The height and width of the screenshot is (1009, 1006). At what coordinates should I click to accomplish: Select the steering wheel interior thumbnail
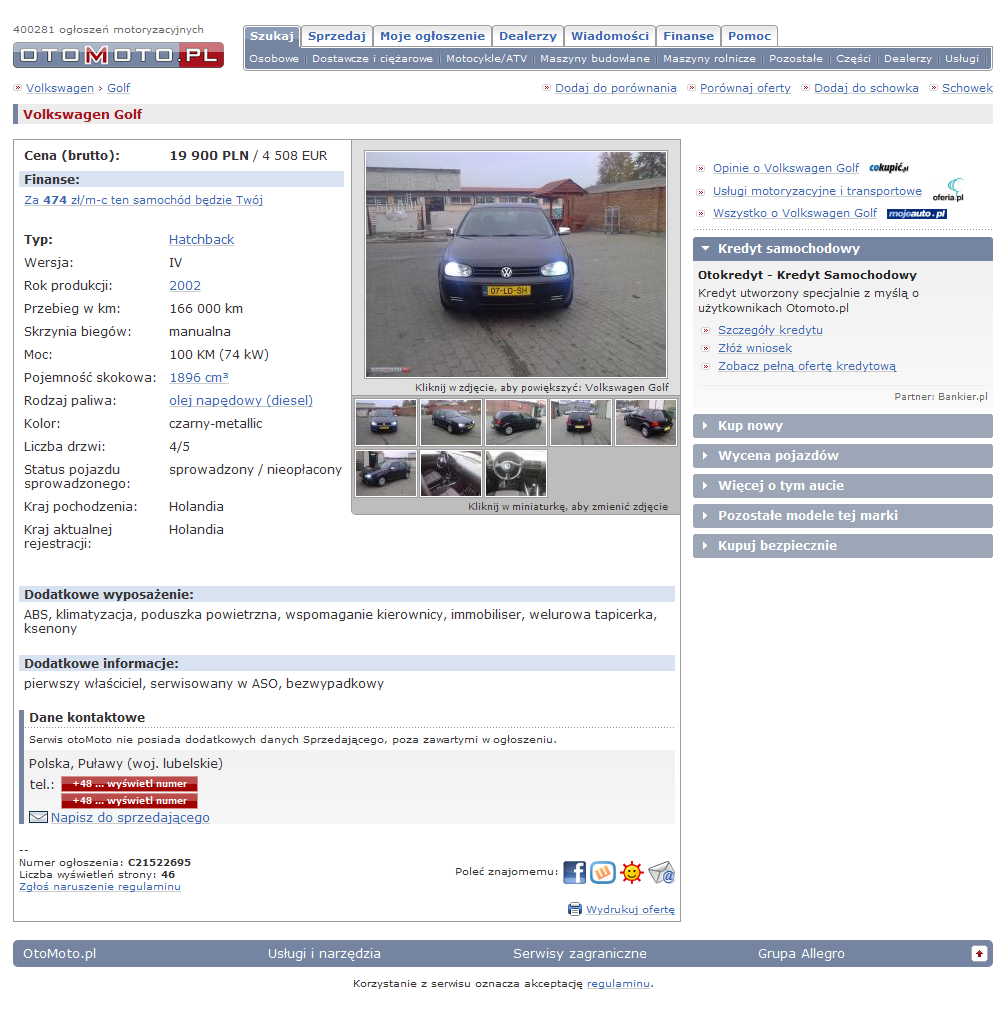click(516, 473)
